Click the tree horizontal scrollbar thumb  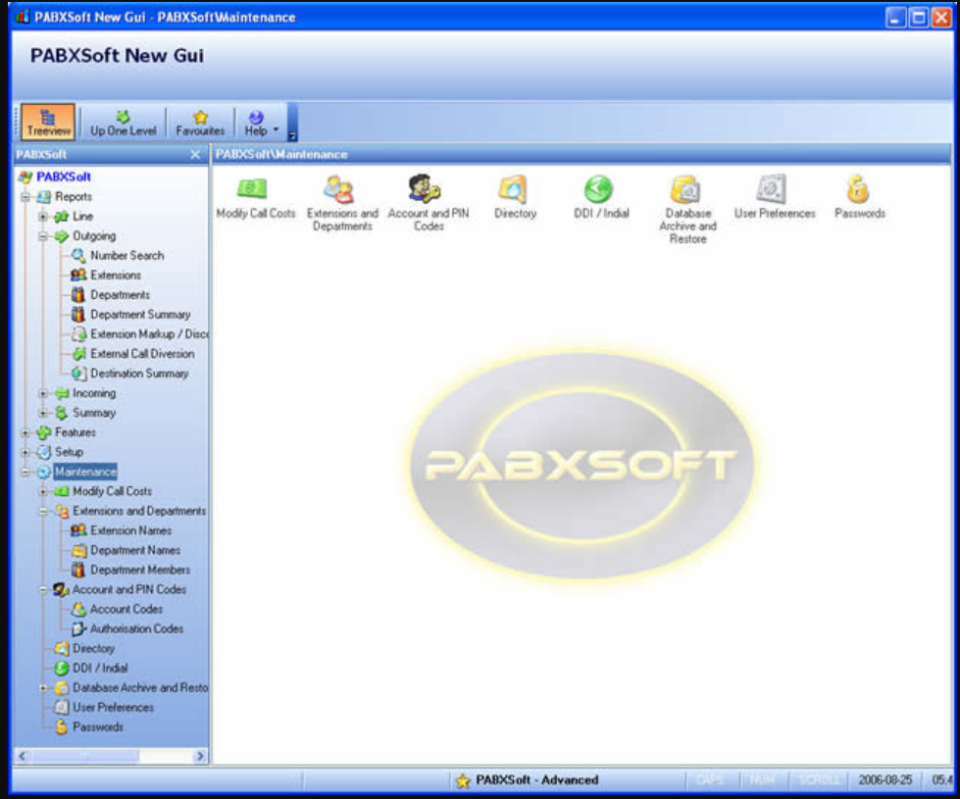click(84, 756)
